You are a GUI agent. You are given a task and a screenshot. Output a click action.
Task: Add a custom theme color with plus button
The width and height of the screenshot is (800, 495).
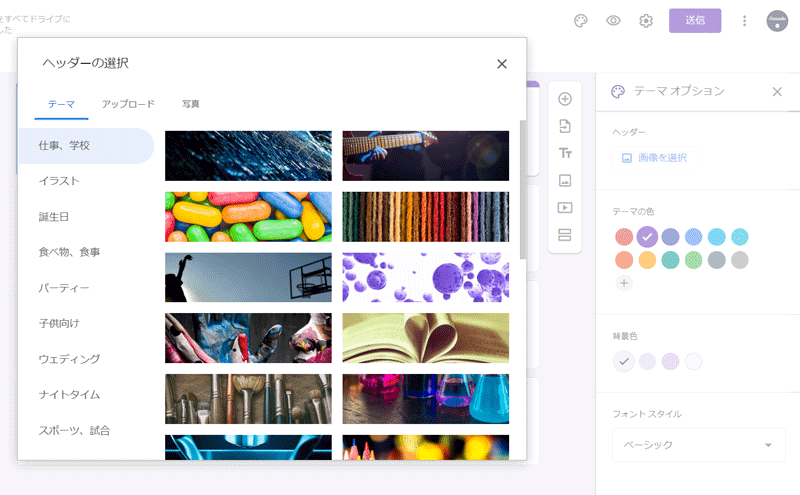click(624, 283)
